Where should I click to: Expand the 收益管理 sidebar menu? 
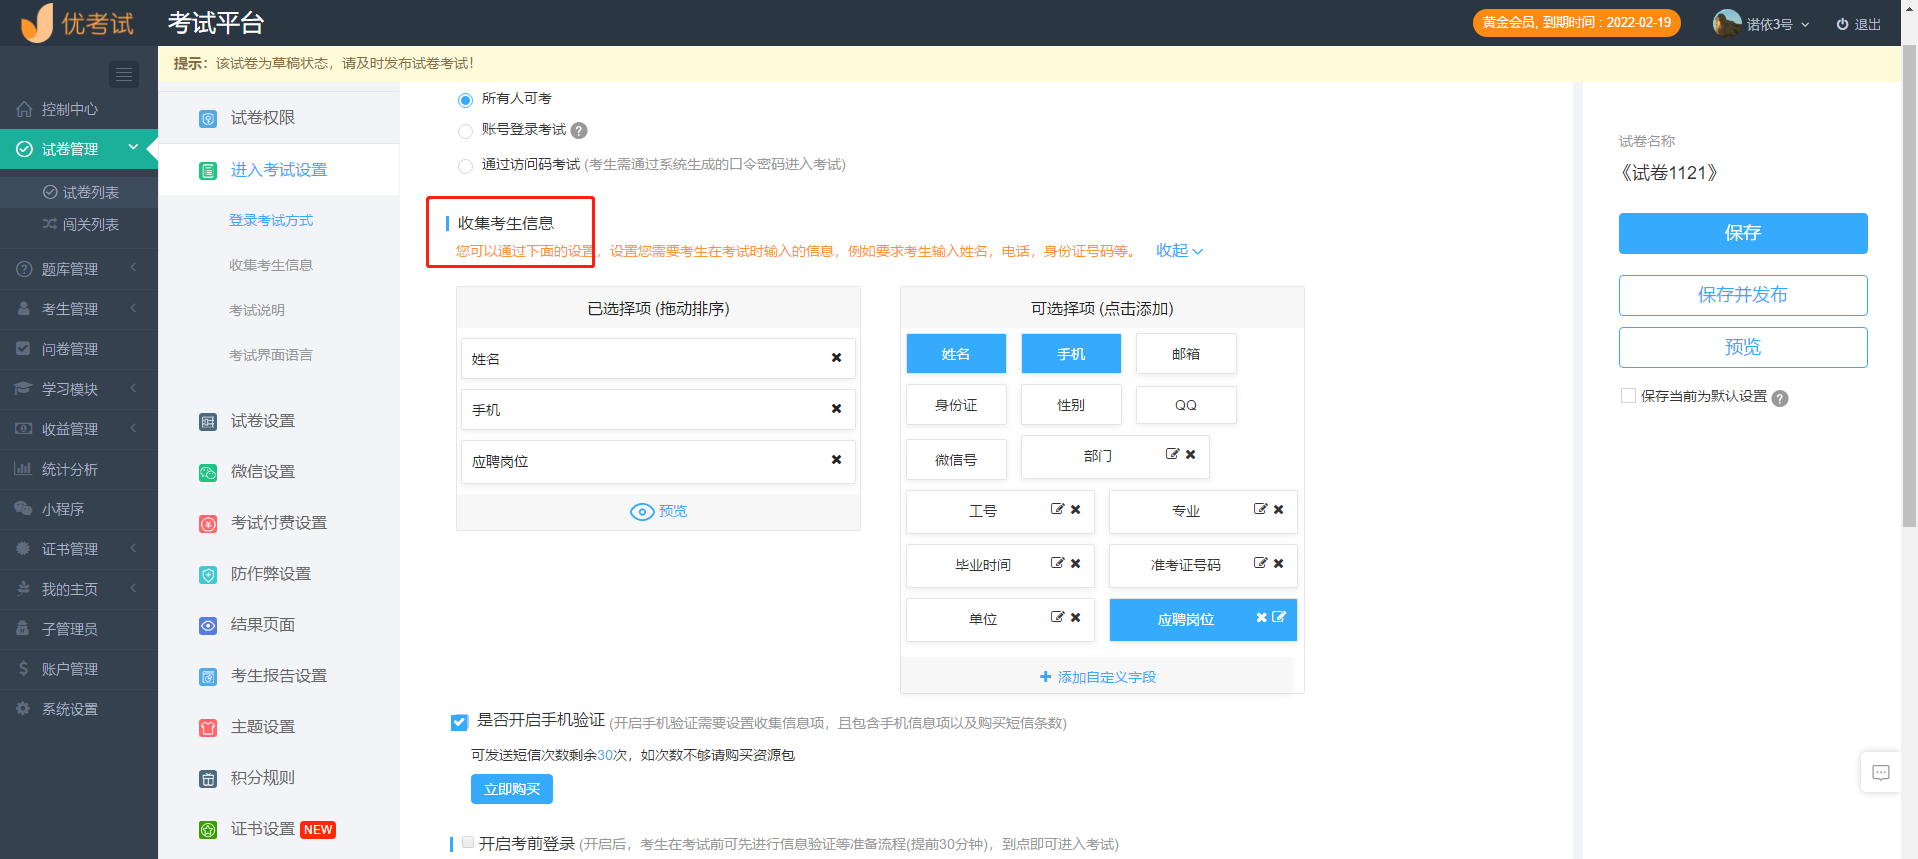[79, 429]
